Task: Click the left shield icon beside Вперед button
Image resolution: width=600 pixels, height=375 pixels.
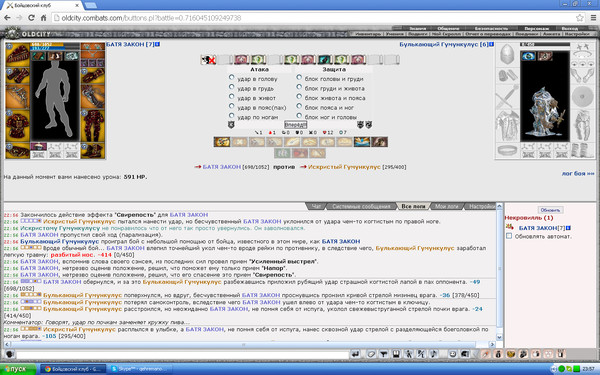Action: (x=231, y=125)
